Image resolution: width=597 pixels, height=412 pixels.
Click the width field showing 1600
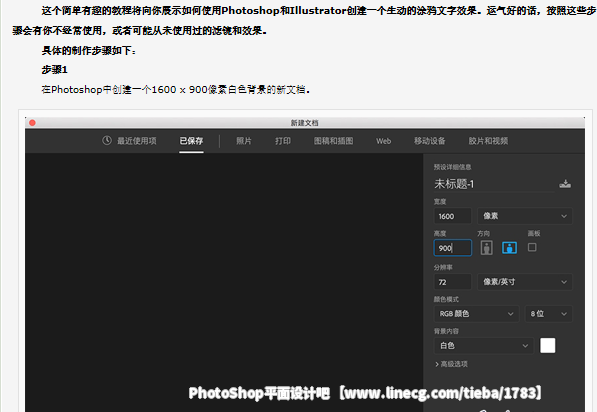coord(453,216)
